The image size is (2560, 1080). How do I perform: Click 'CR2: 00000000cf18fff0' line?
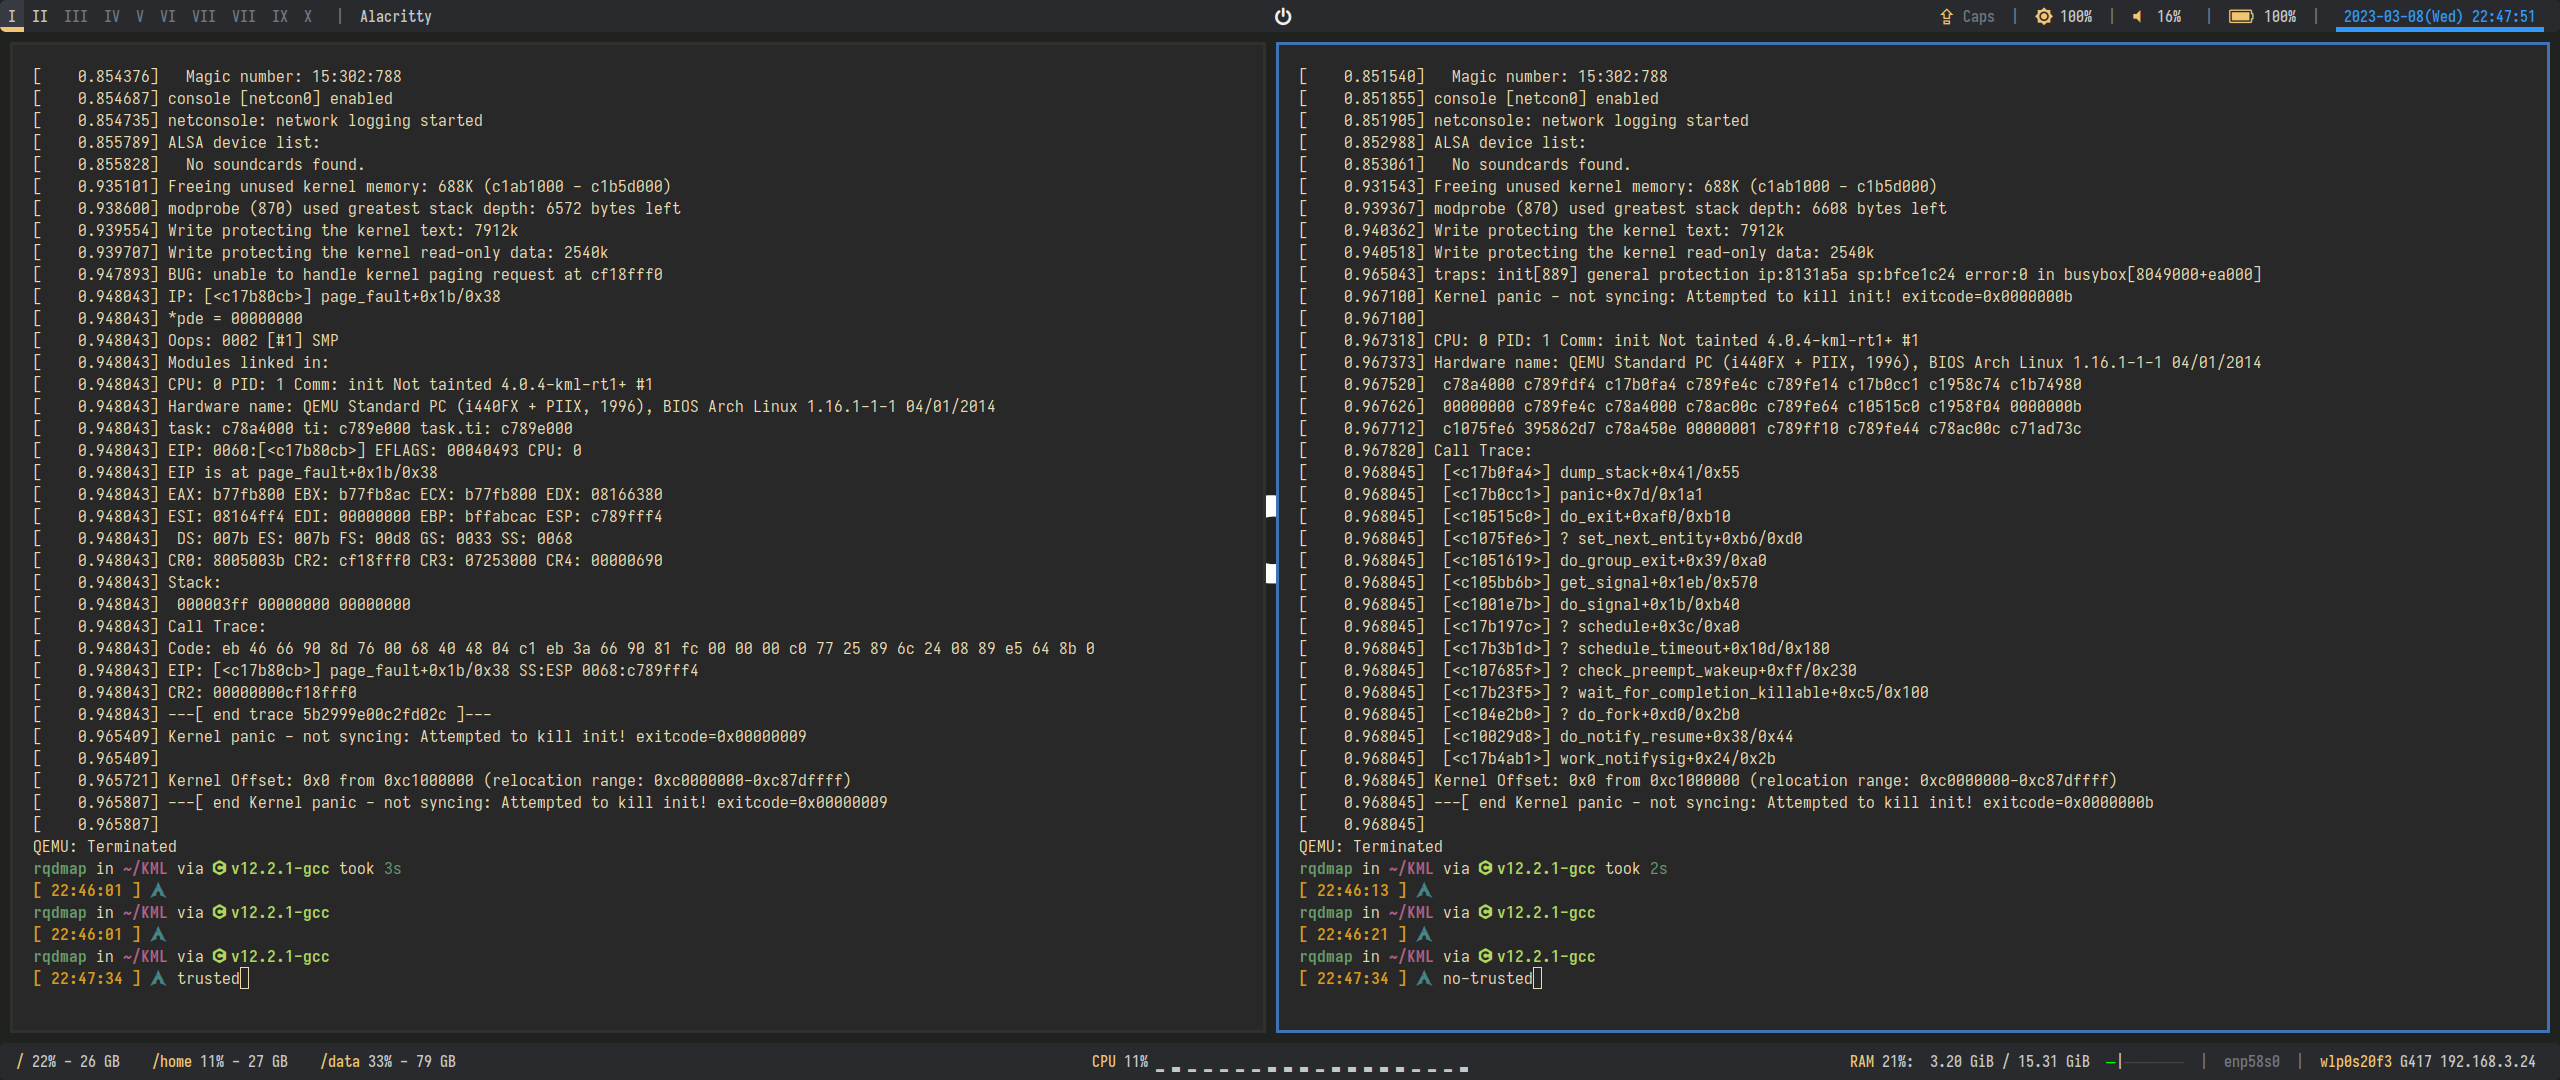tap(195, 692)
